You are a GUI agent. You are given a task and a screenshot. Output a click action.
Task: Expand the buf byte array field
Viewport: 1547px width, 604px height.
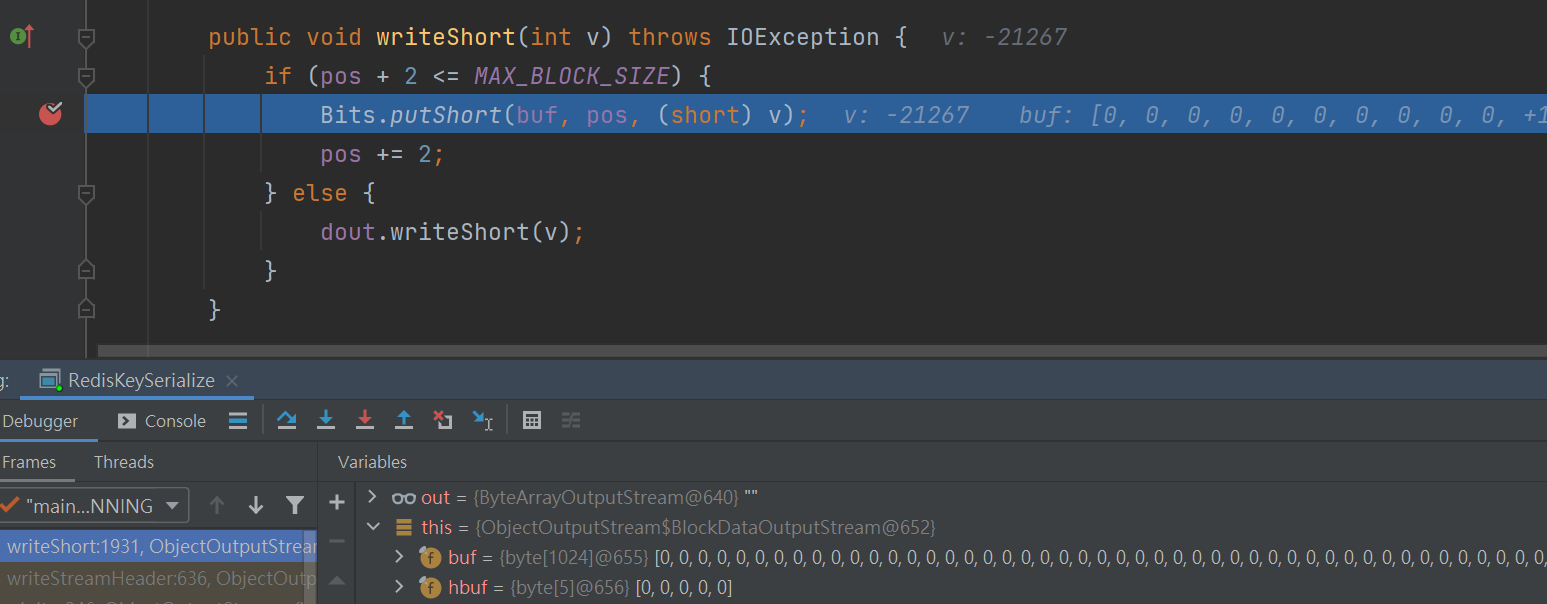pyautogui.click(x=400, y=557)
